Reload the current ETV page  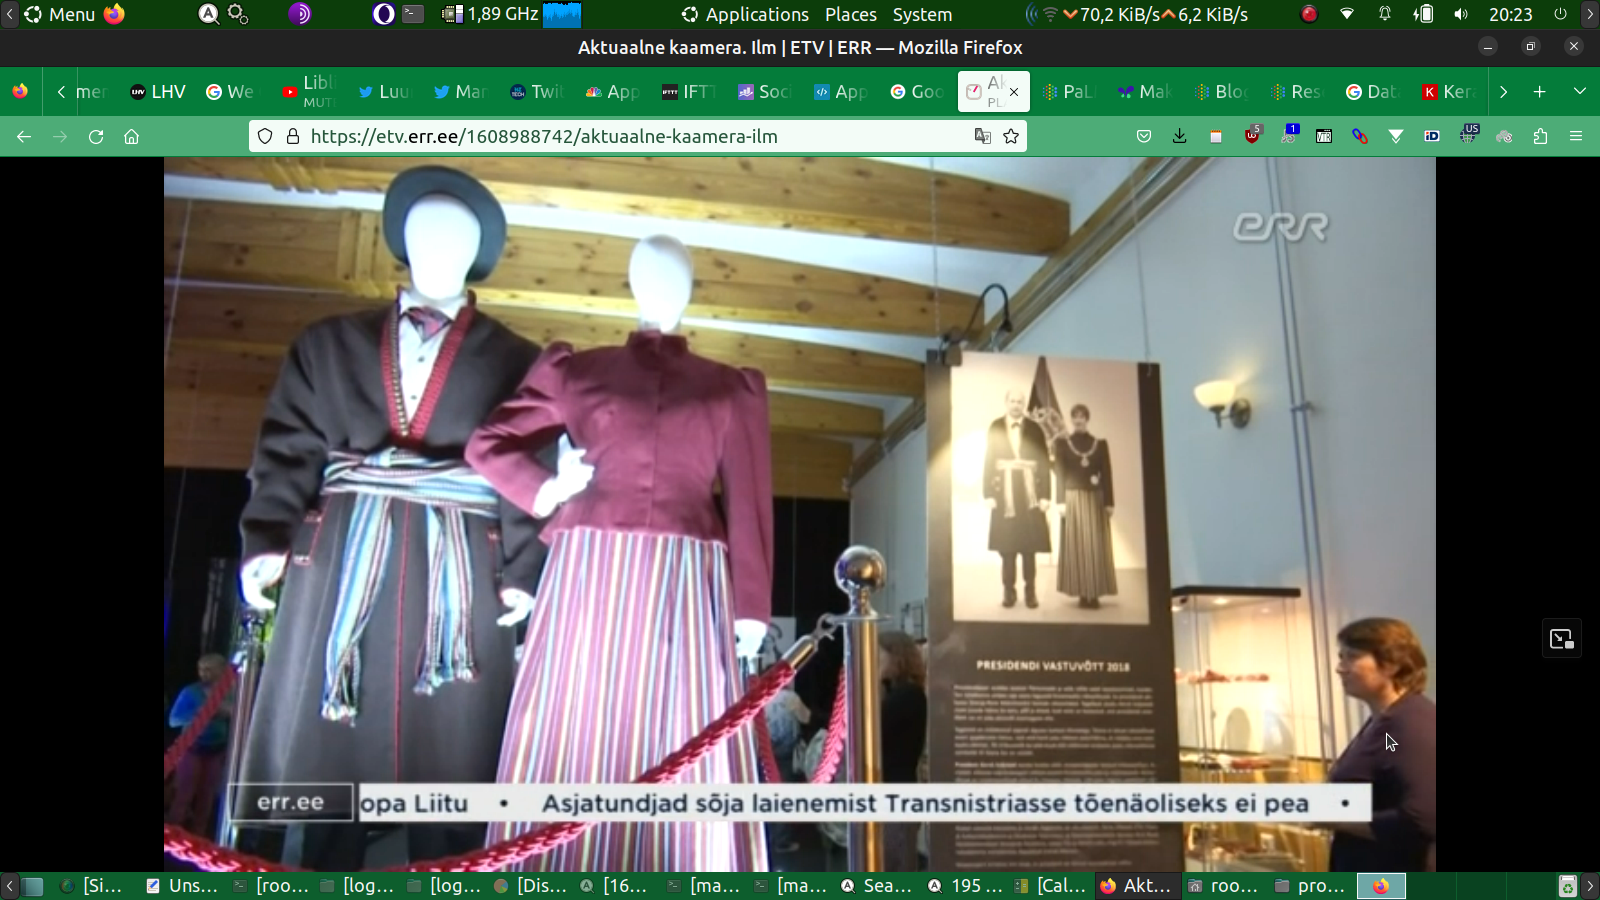(96, 137)
